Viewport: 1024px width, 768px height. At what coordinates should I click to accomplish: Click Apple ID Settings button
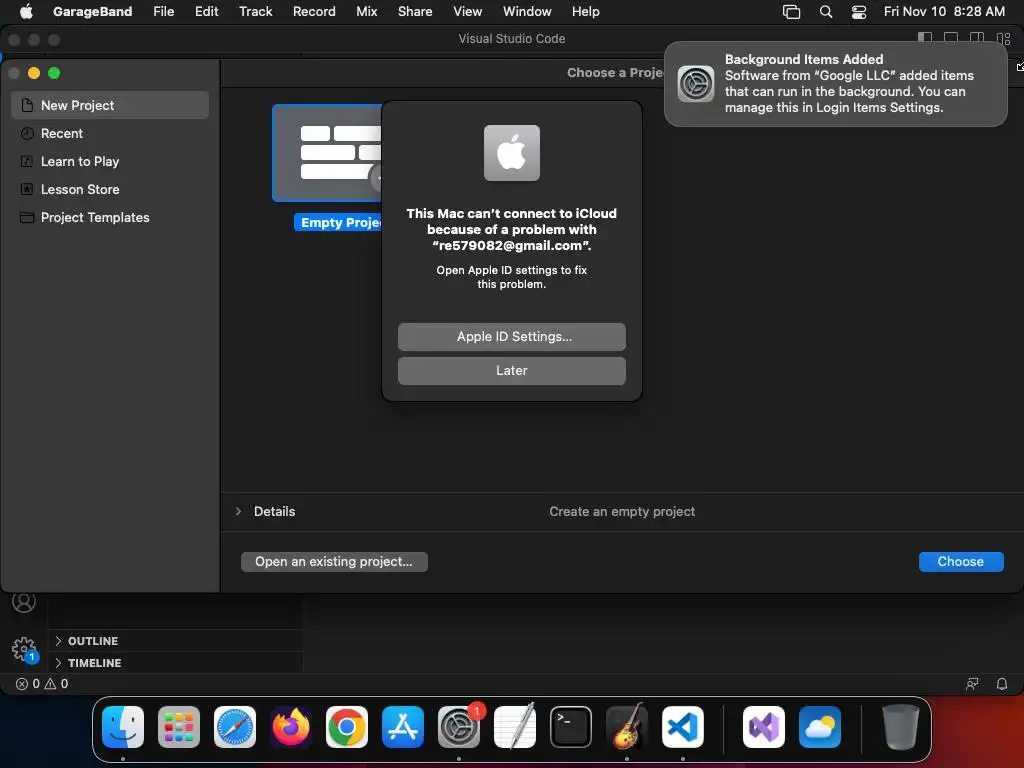tap(511, 336)
